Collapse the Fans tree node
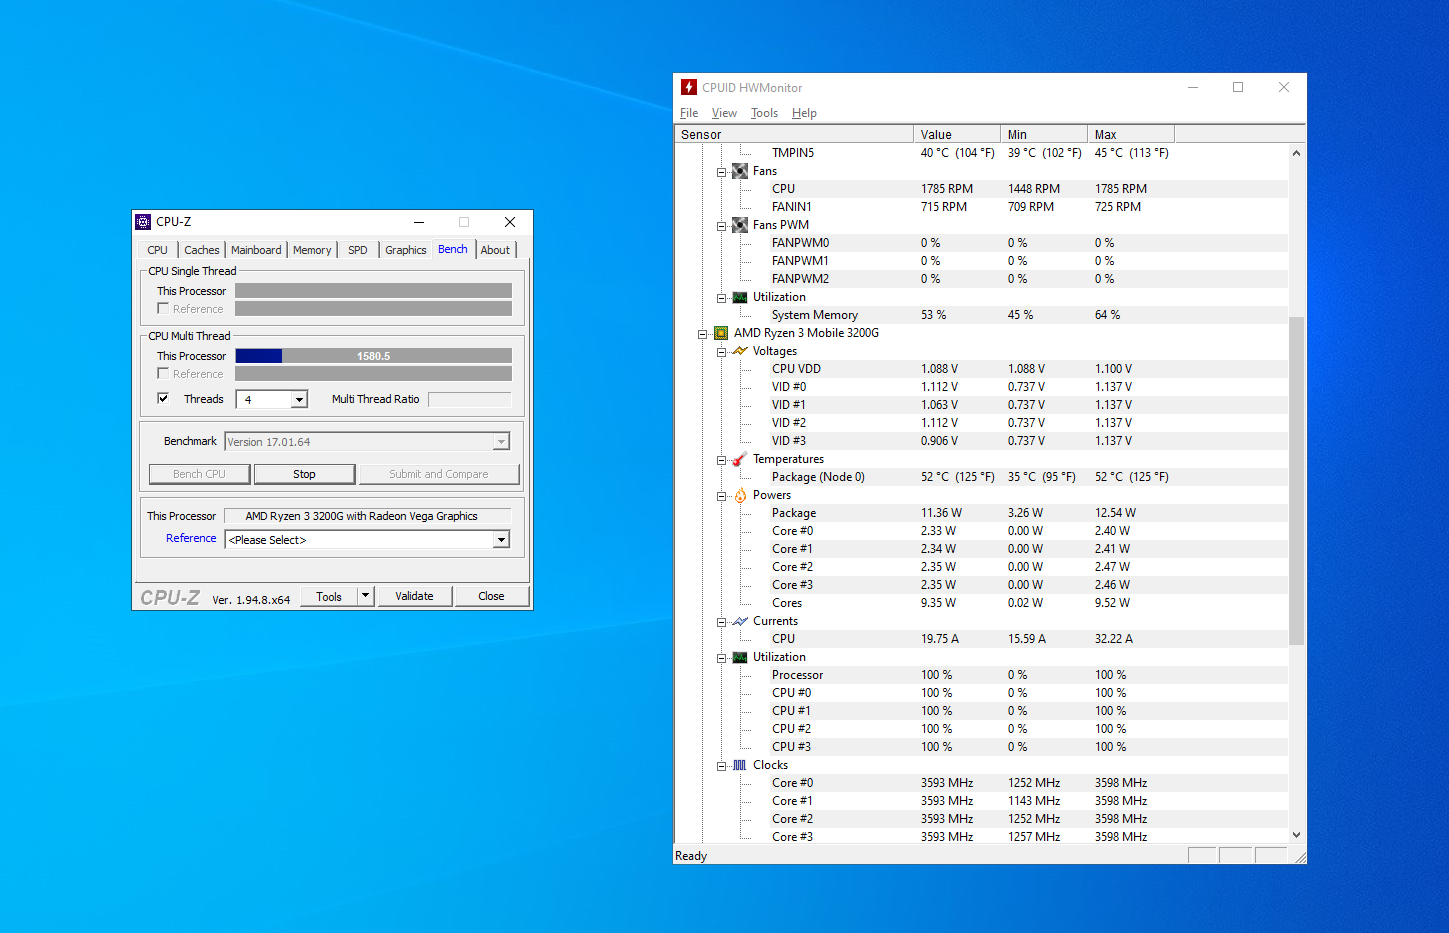 721,172
